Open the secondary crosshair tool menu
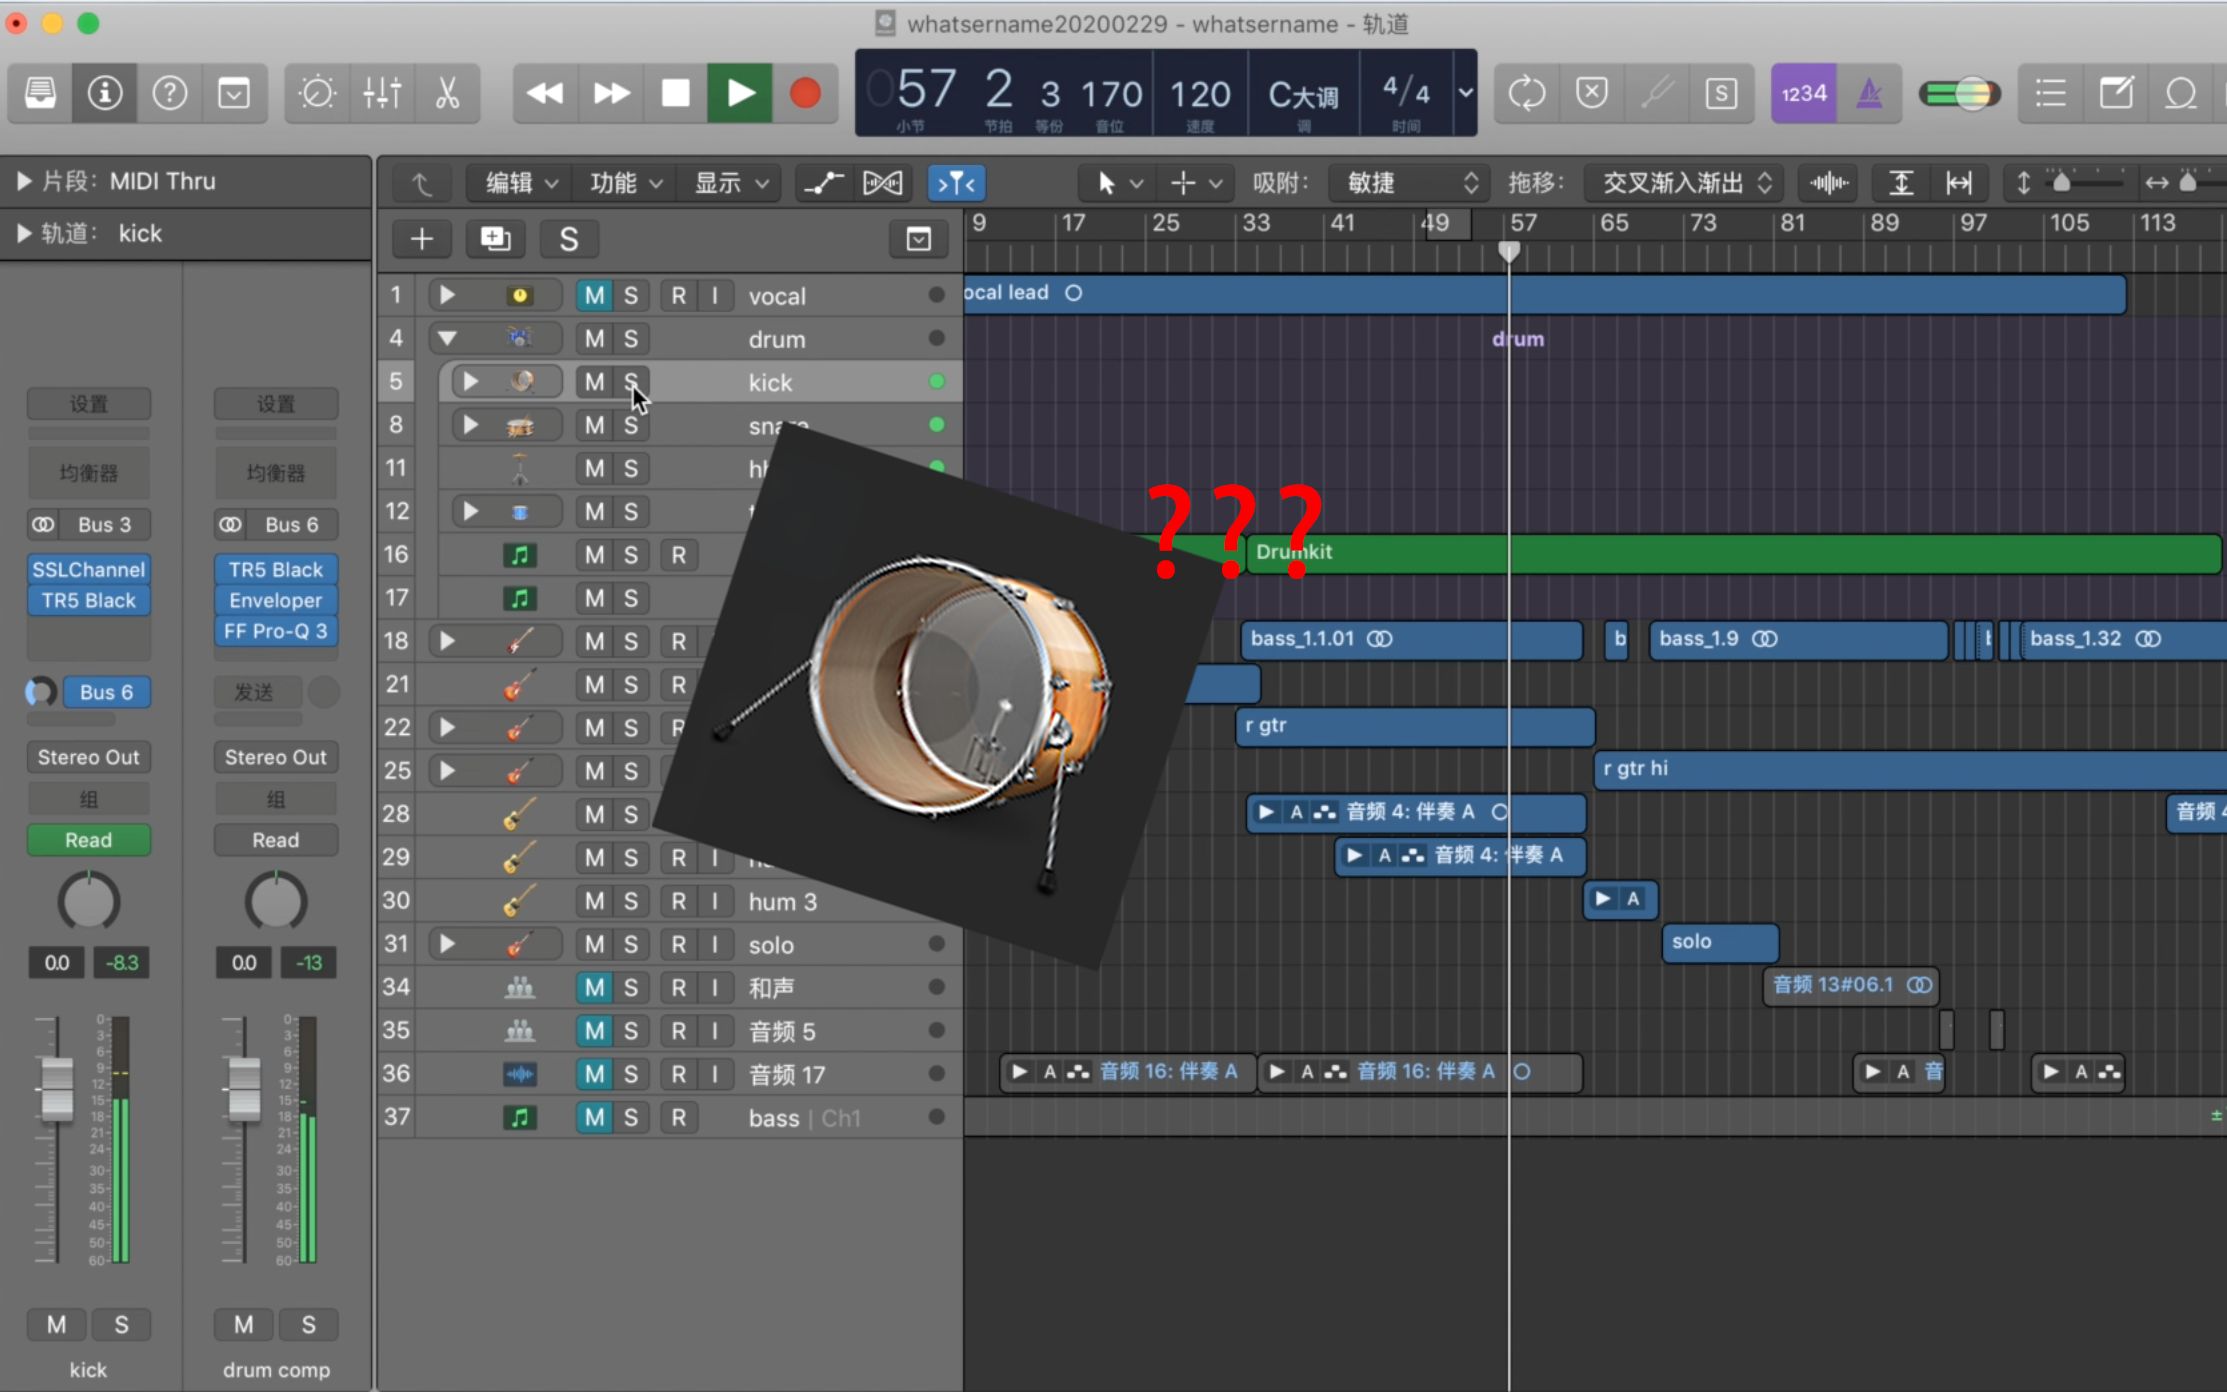This screenshot has width=2227, height=1392. pyautogui.click(x=1195, y=183)
